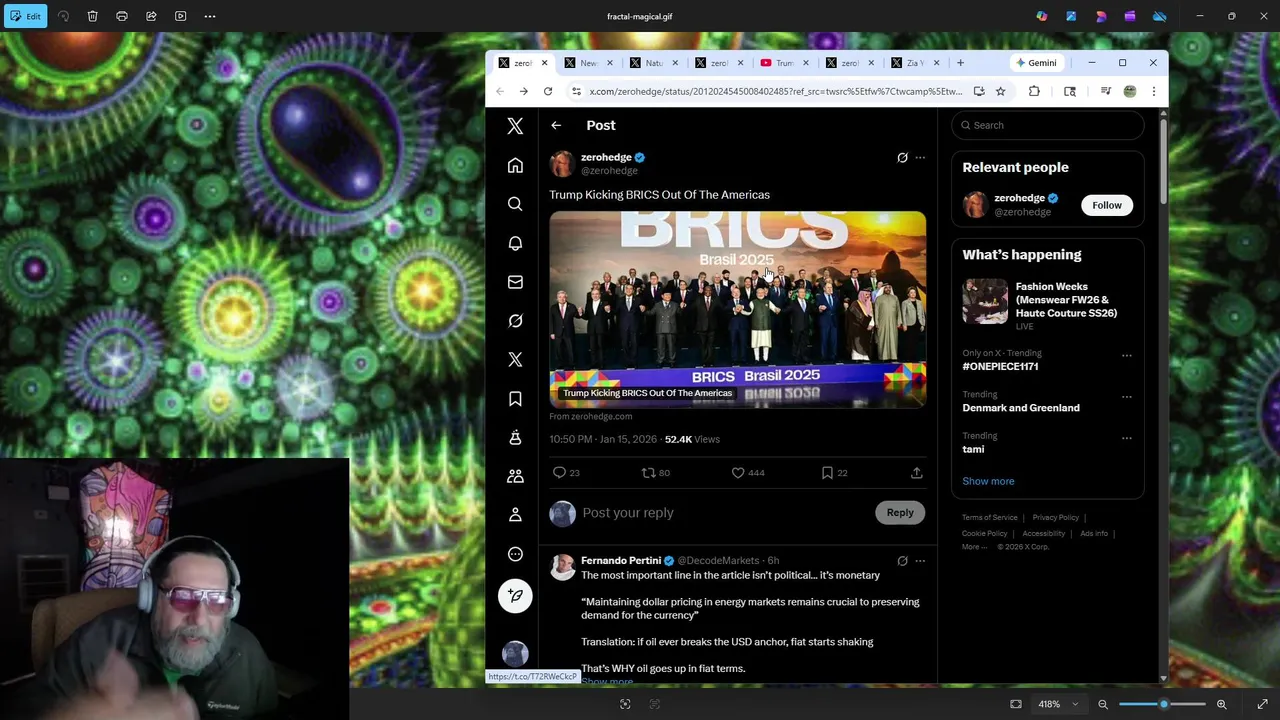This screenshot has width=1280, height=720.
Task: Start slideshow with the play icon
Action: tap(181, 16)
